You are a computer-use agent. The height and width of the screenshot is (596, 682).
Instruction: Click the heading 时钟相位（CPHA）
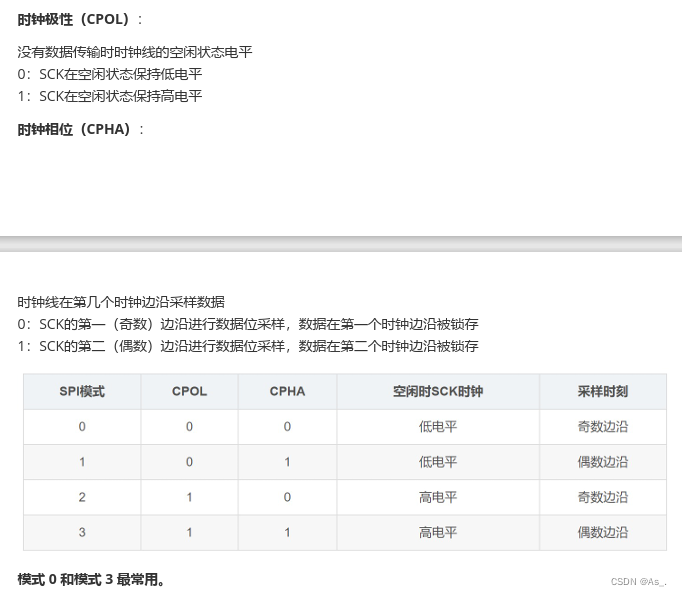coord(80,130)
